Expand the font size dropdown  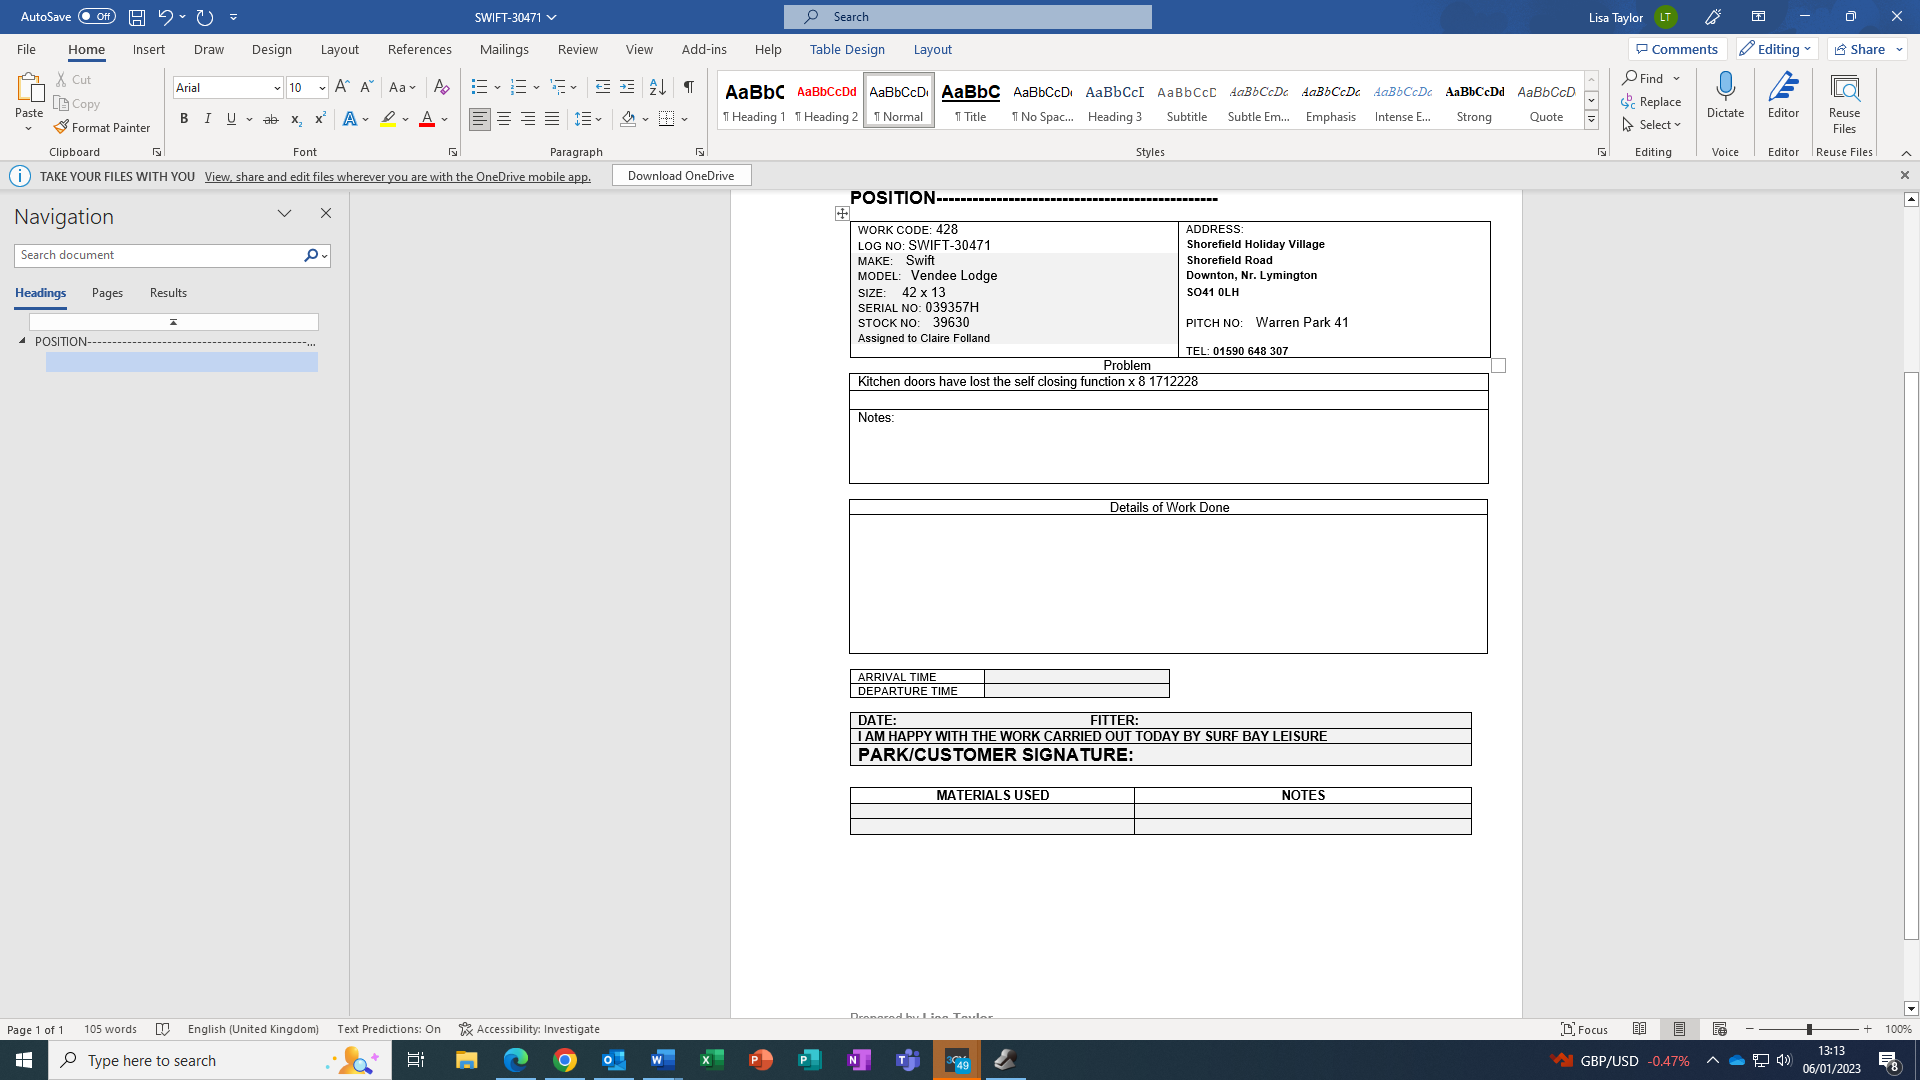[322, 88]
